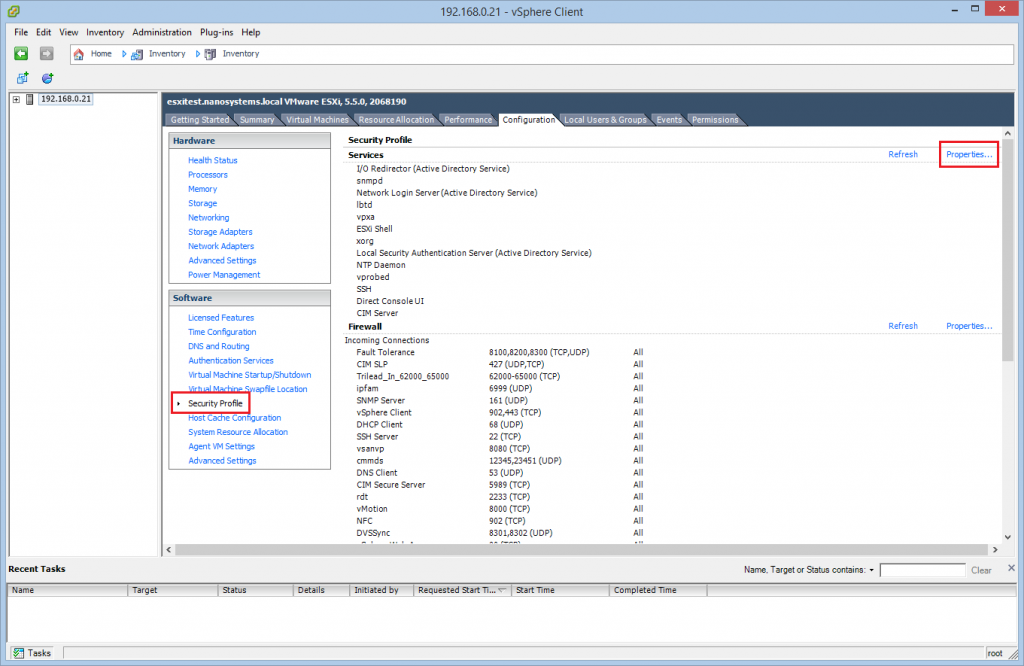The image size is (1024, 666).
Task: Click the Tasks icon in the status bar
Action: 17,652
